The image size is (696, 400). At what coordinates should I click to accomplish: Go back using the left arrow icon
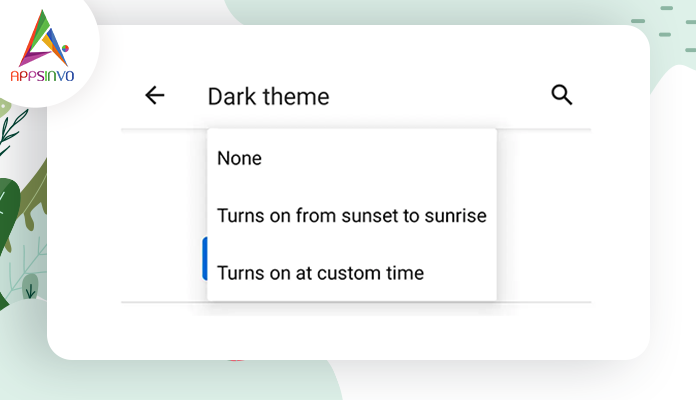pyautogui.click(x=154, y=95)
